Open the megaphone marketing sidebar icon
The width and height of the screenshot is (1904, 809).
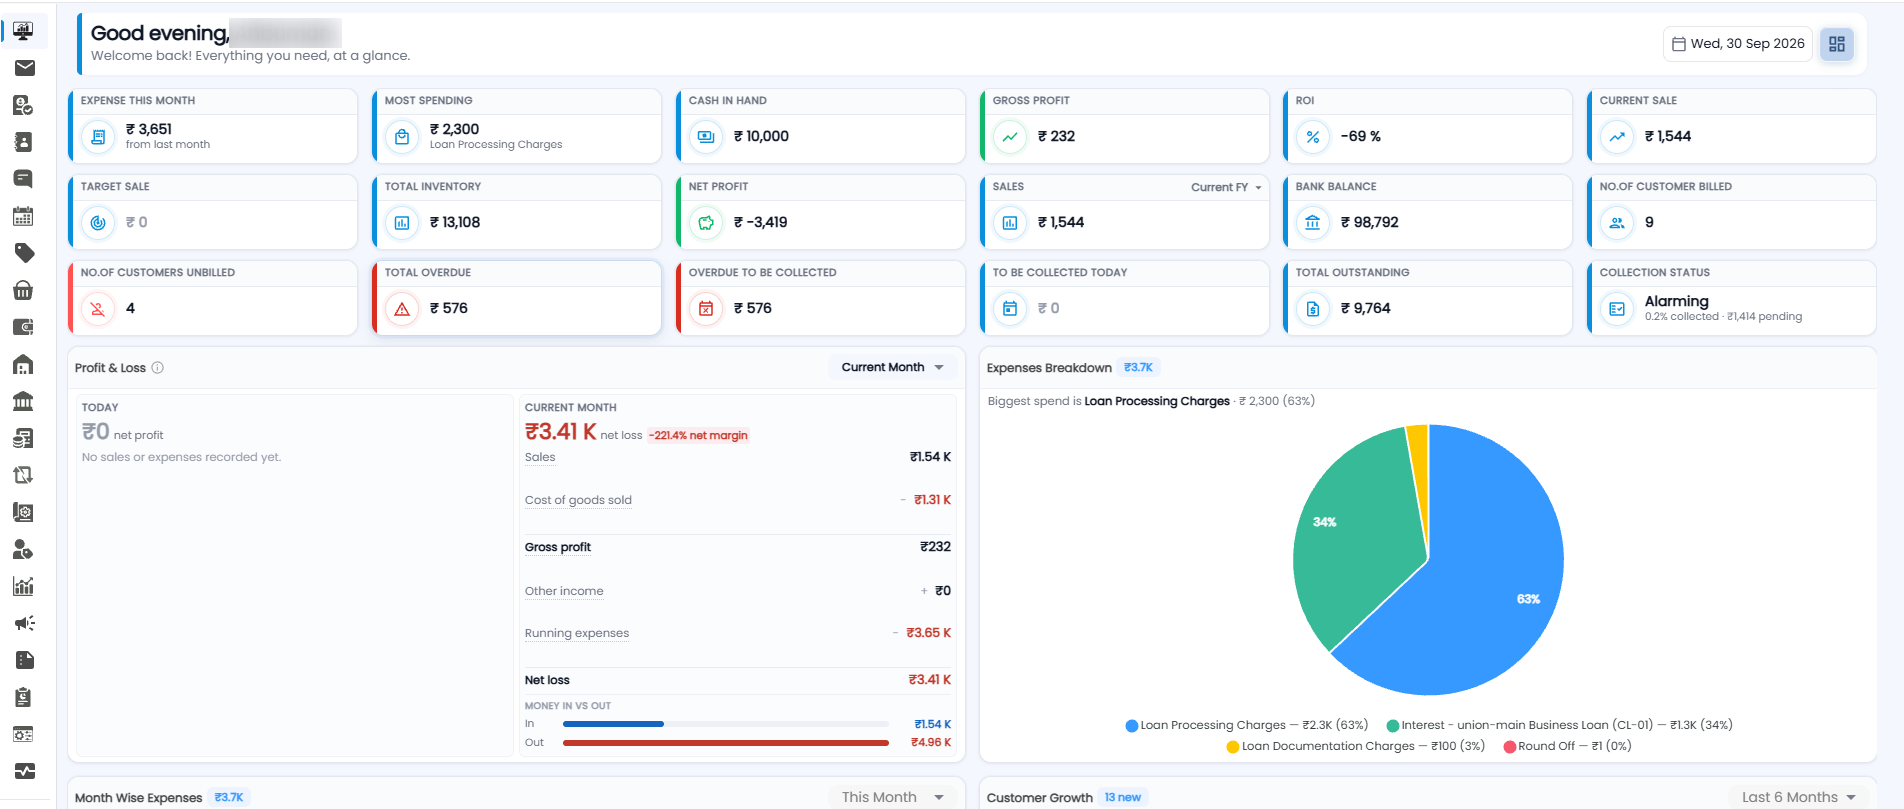tap(24, 623)
